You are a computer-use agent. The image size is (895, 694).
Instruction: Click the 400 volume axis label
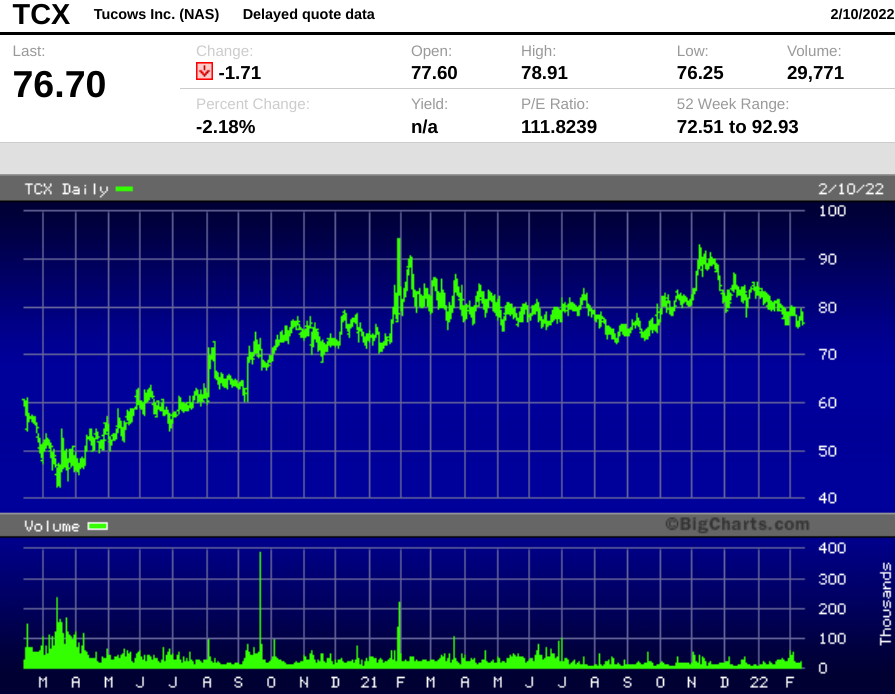(832, 548)
